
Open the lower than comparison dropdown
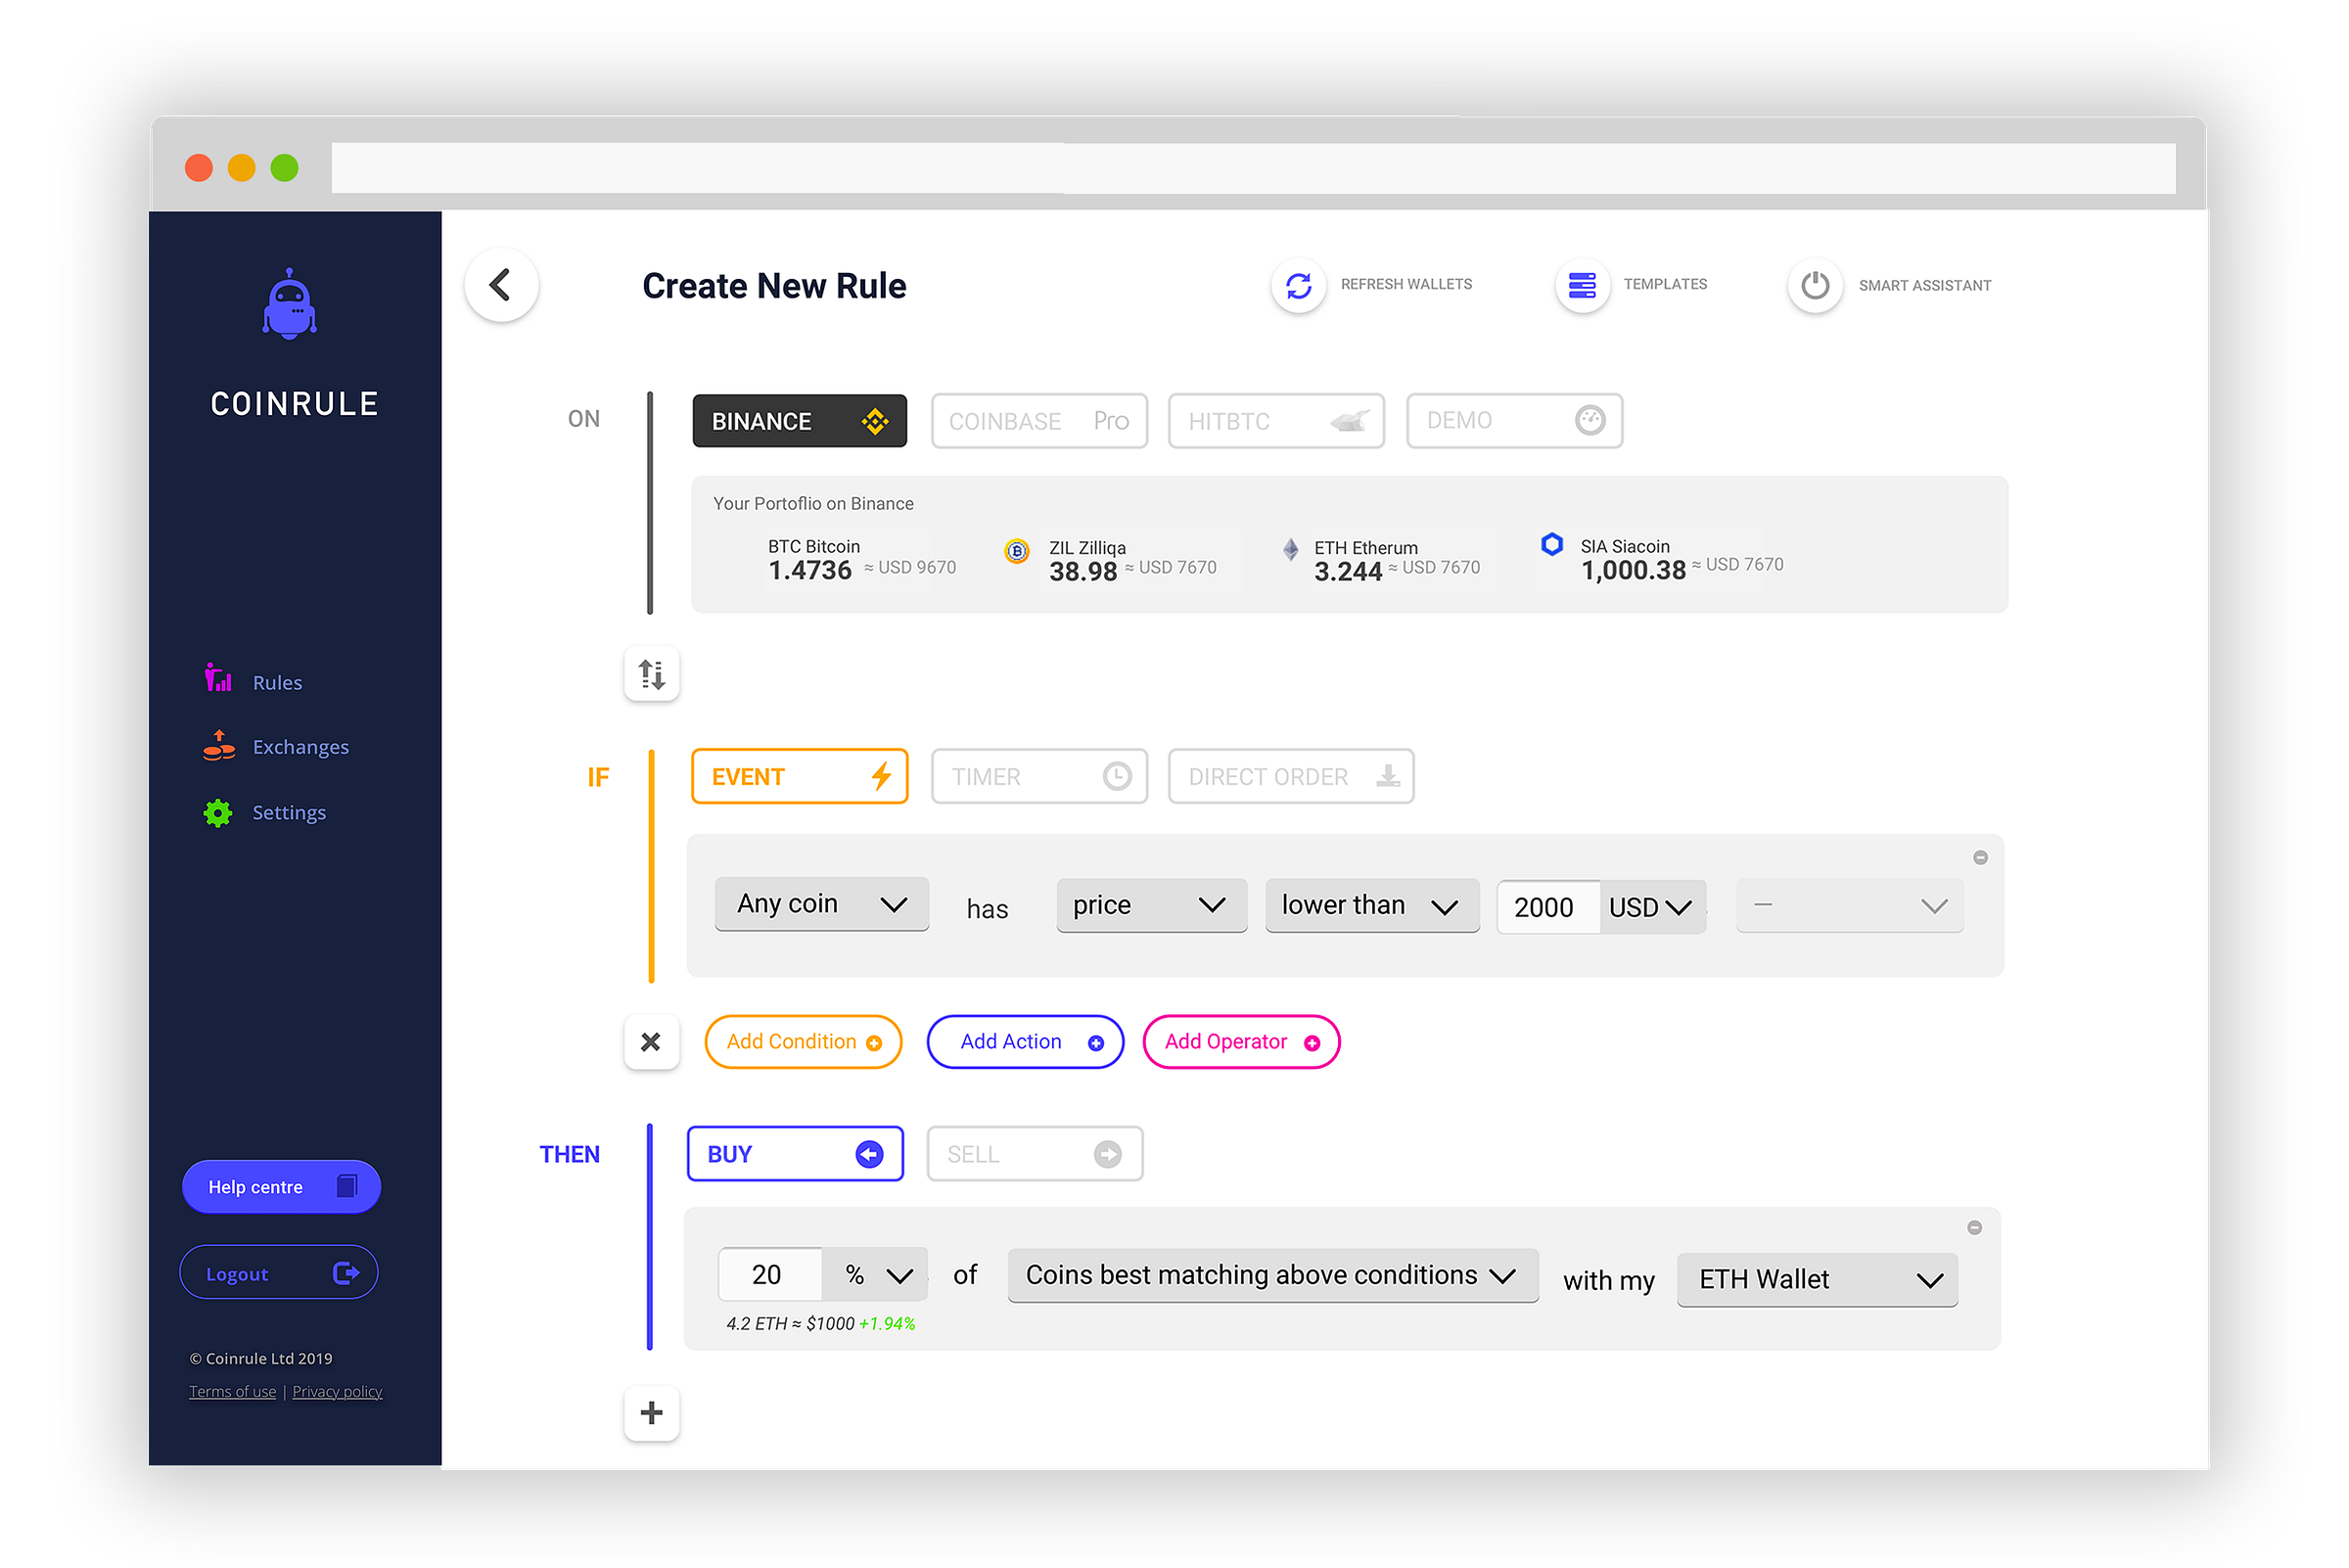pos(1371,906)
